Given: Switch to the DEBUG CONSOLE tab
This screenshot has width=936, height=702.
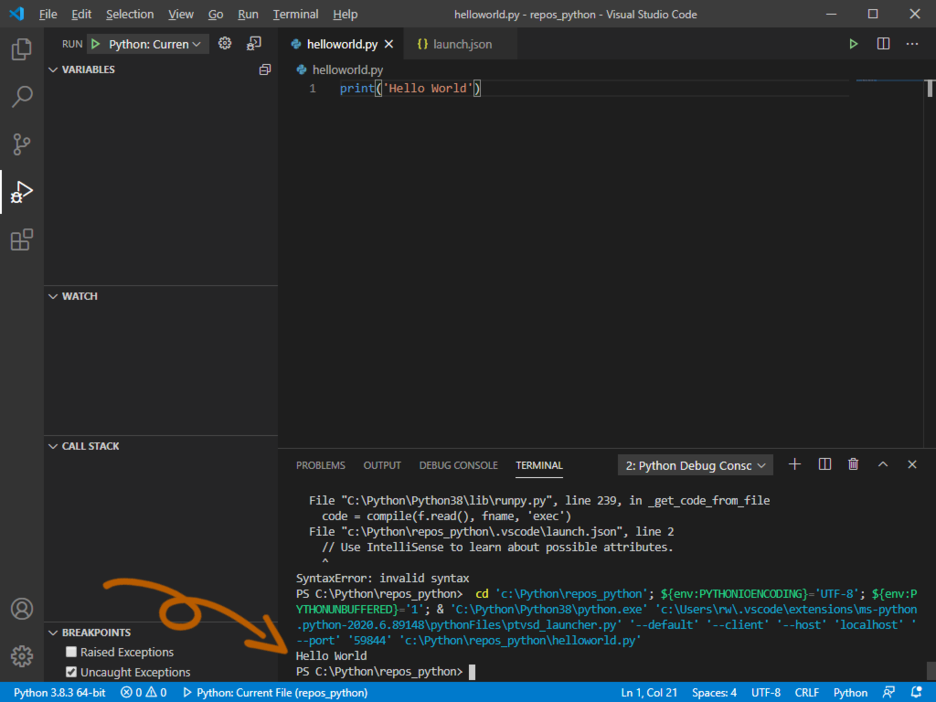Looking at the screenshot, I should coord(458,466).
